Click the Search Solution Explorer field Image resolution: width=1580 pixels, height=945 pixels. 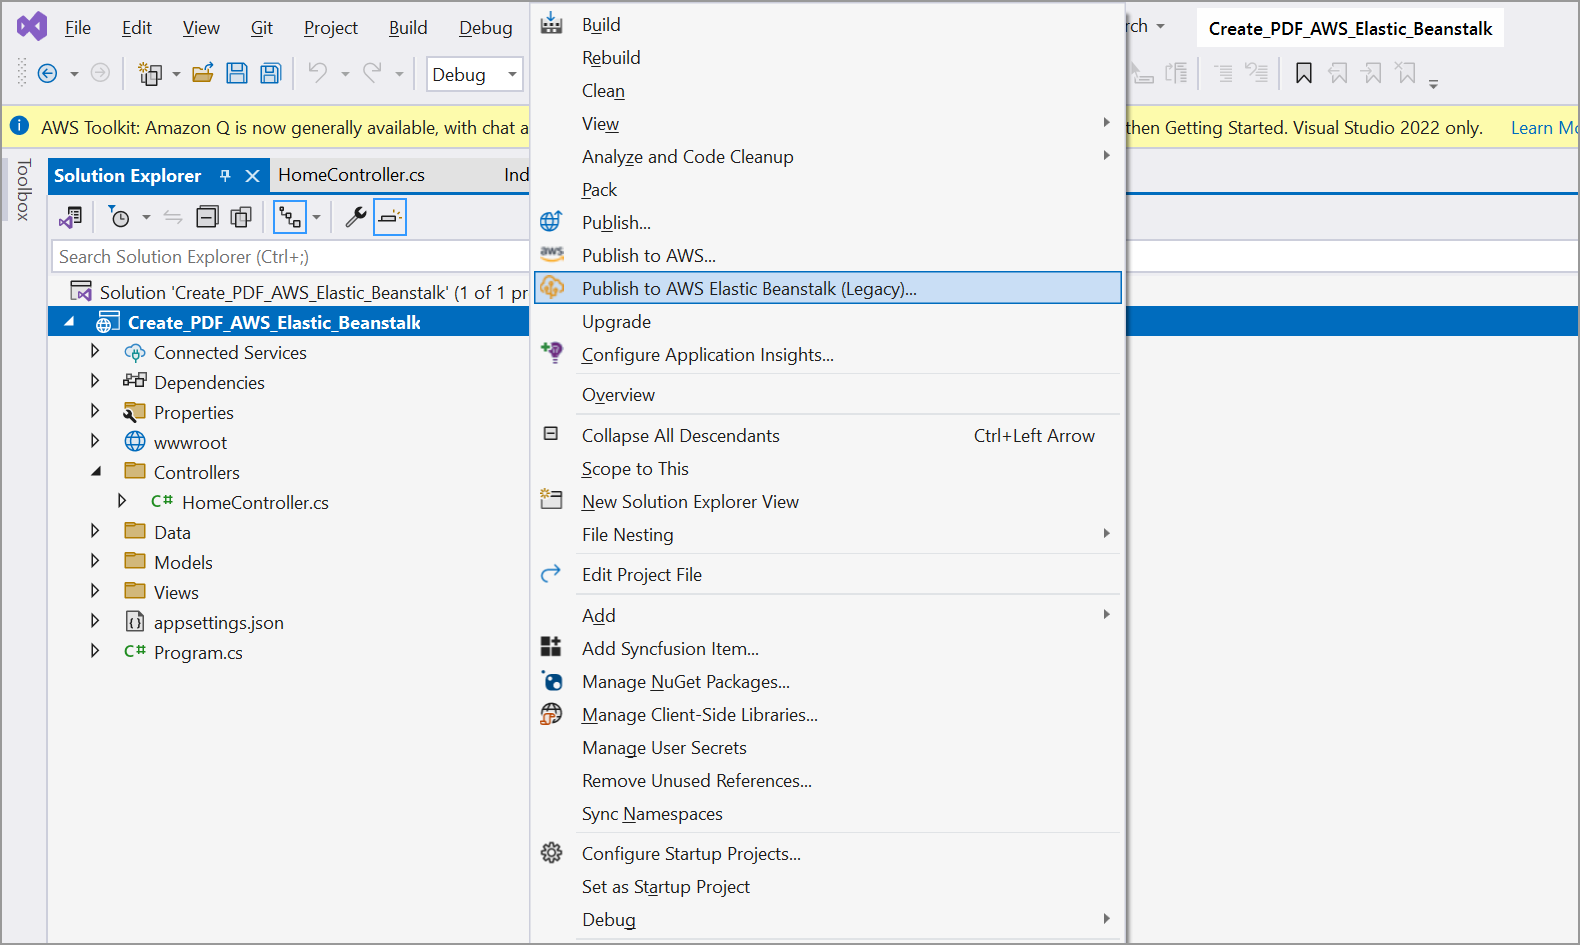point(290,256)
